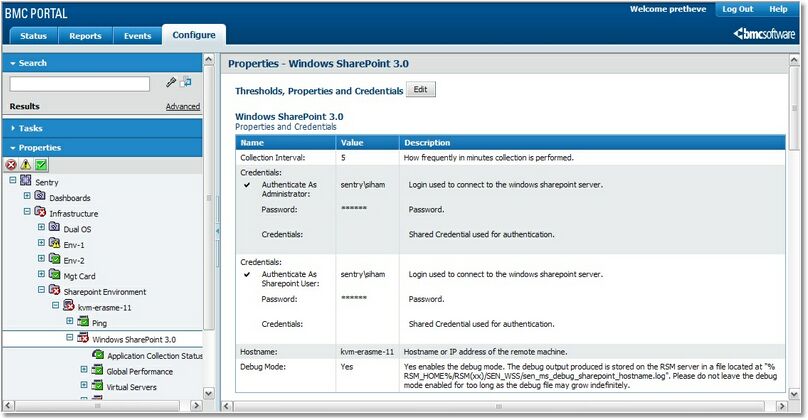Collapse the Properties panel header
The width and height of the screenshot is (808, 420).
coord(103,148)
